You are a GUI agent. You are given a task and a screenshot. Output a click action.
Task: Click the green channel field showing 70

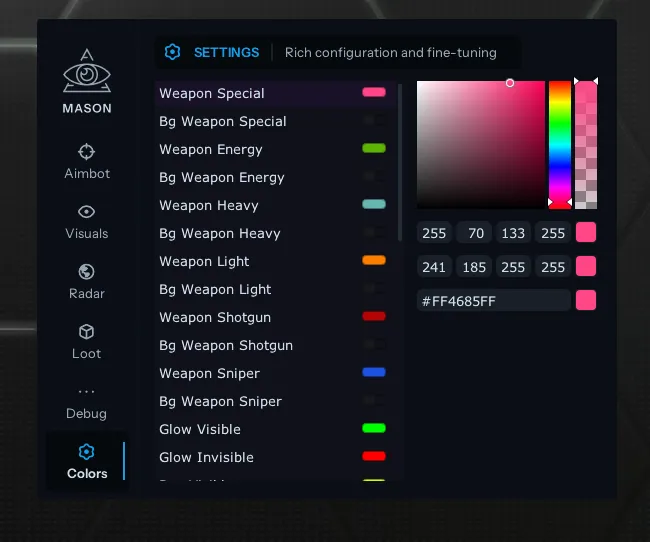[x=475, y=233]
